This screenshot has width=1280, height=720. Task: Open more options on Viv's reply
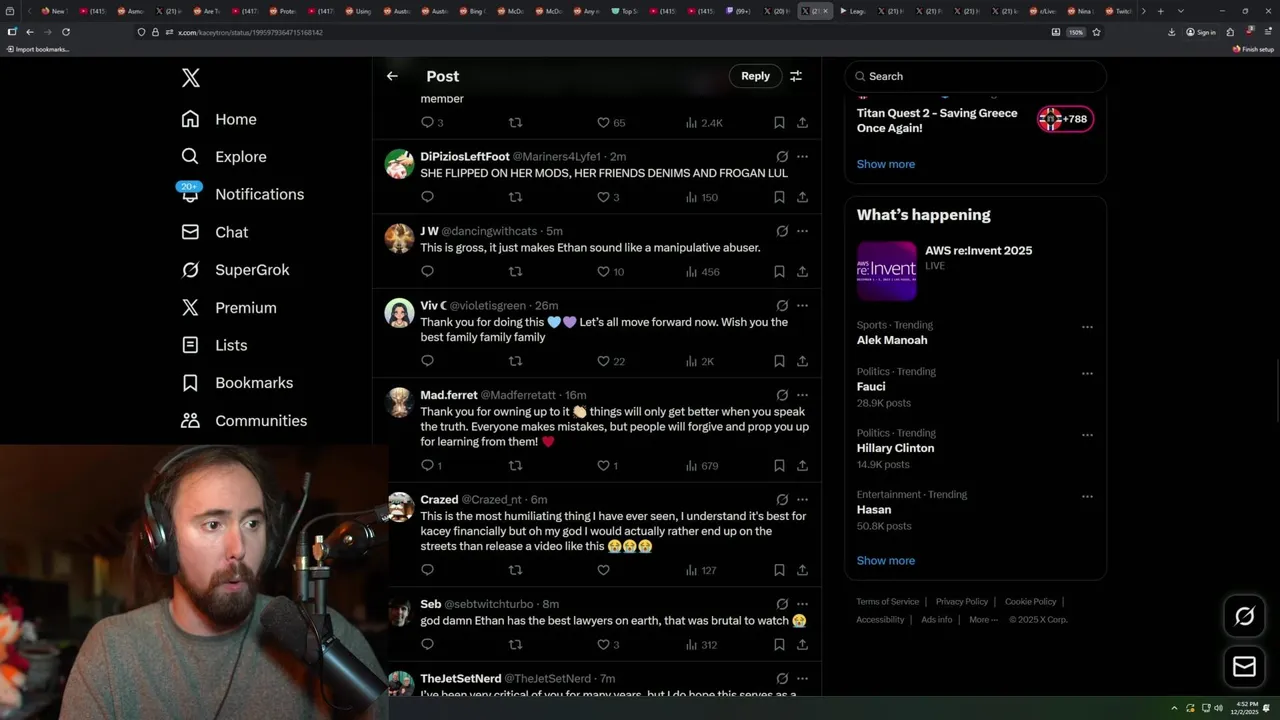(x=802, y=306)
